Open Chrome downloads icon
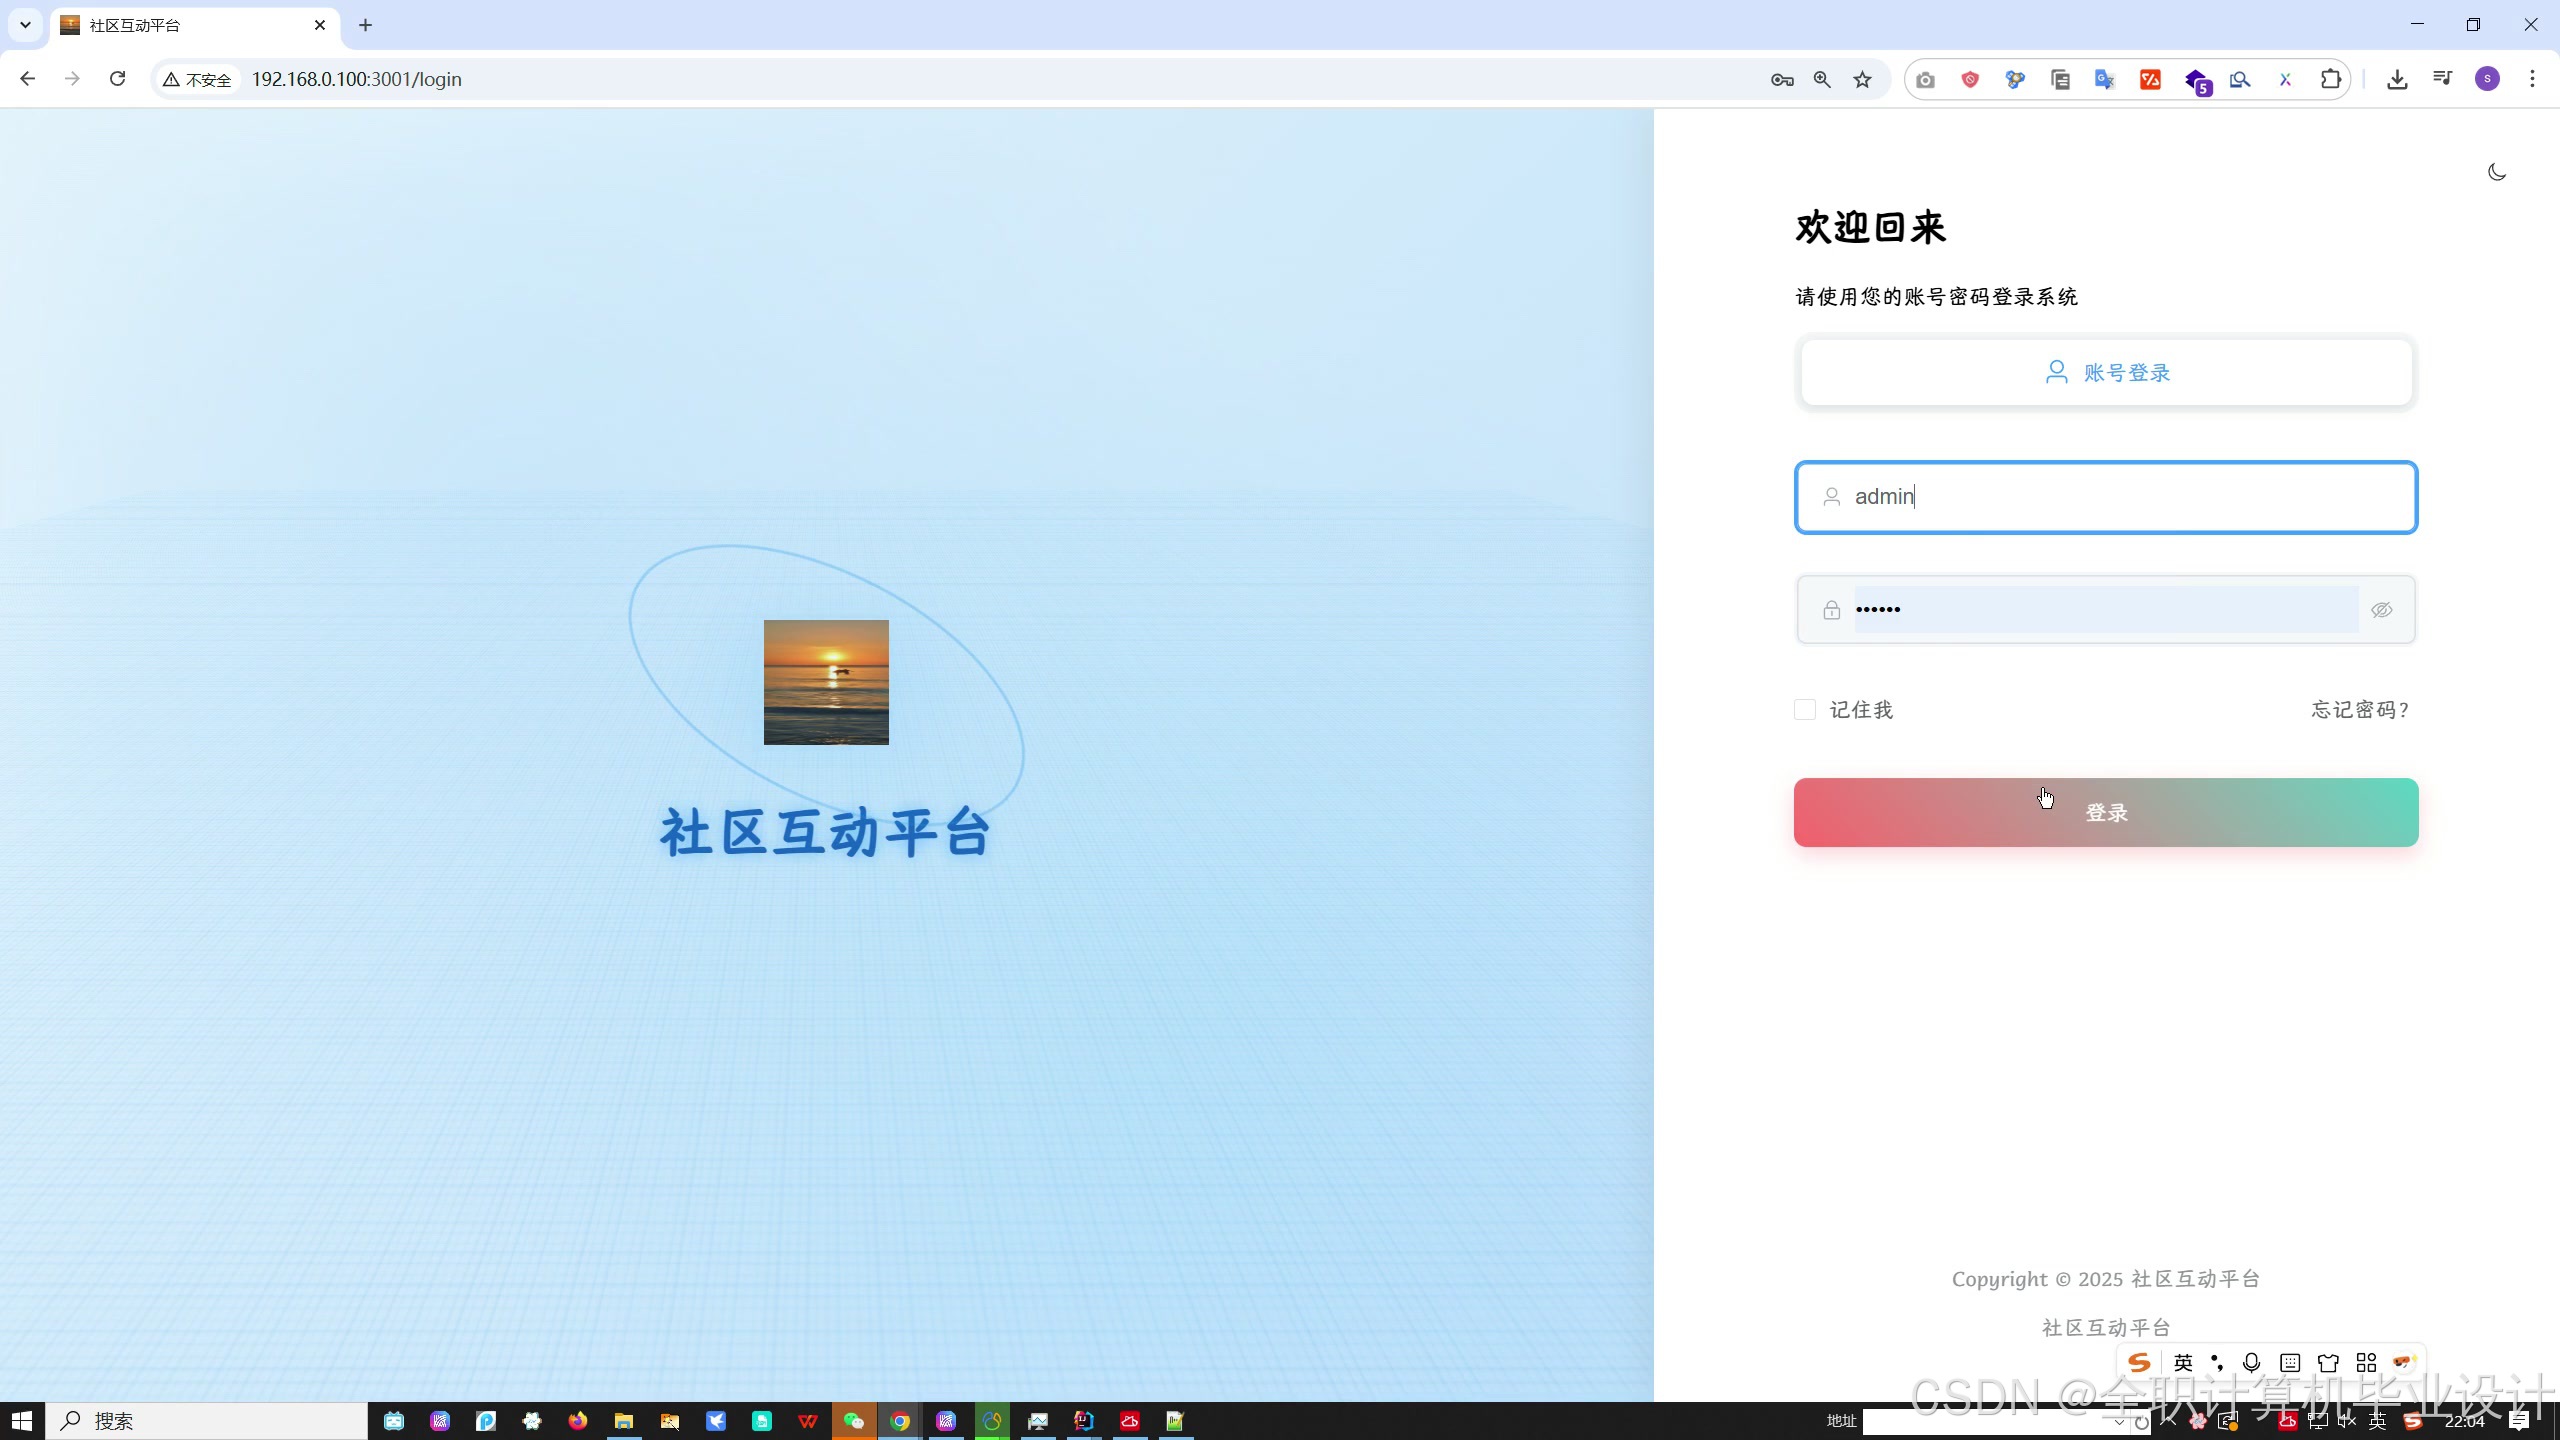 pos(2397,80)
